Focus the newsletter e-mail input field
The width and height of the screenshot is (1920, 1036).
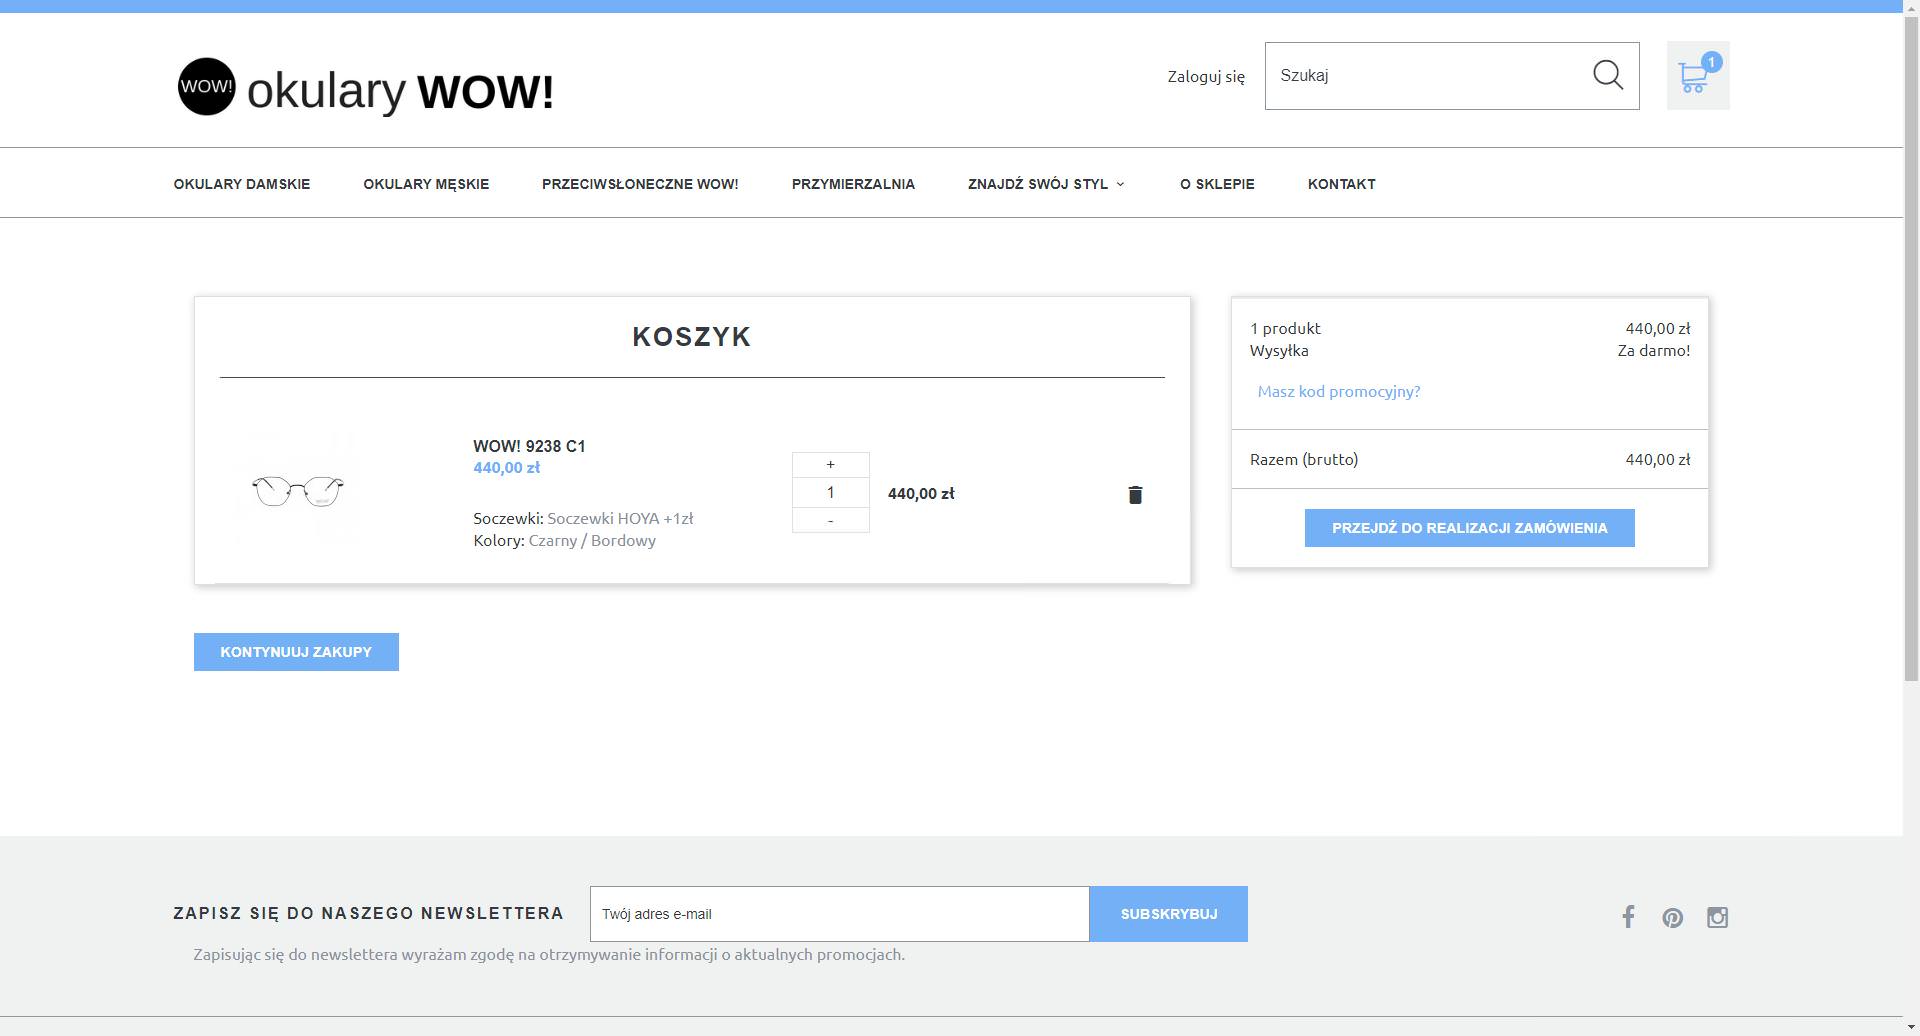click(839, 914)
